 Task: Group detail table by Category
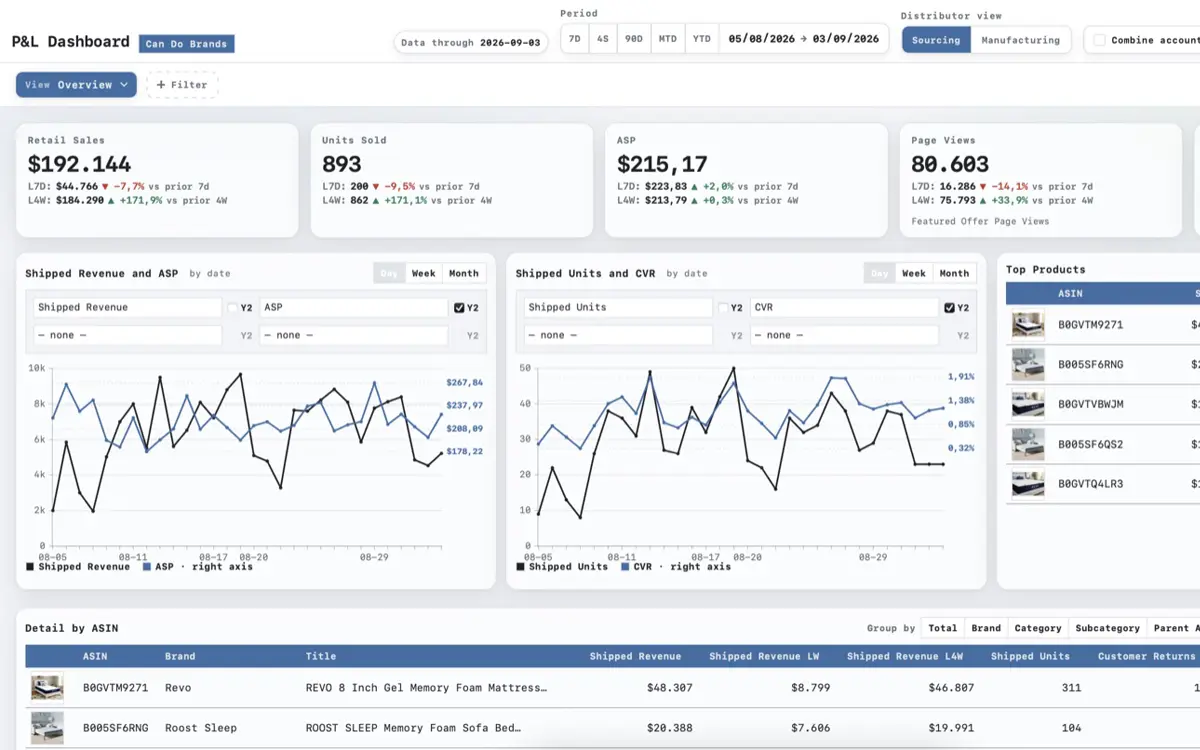[1038, 628]
